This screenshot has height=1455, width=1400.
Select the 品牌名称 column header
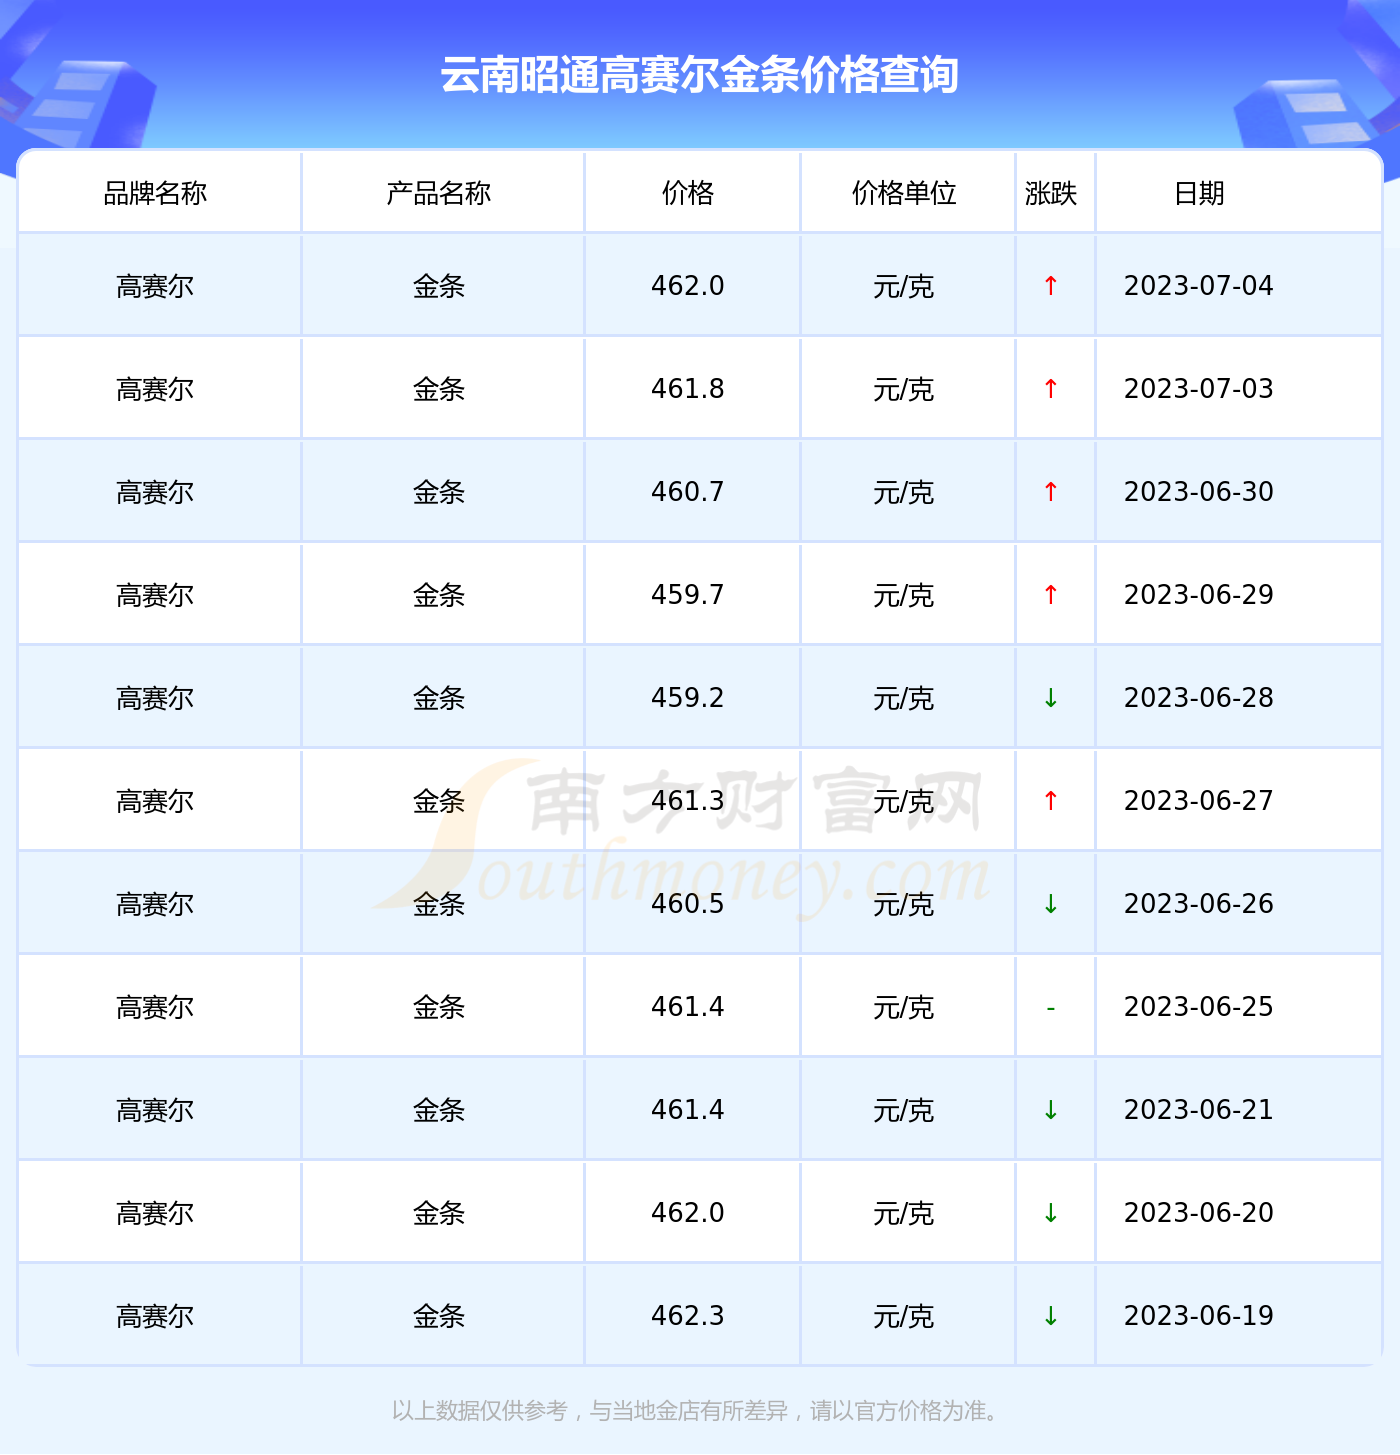(x=155, y=193)
